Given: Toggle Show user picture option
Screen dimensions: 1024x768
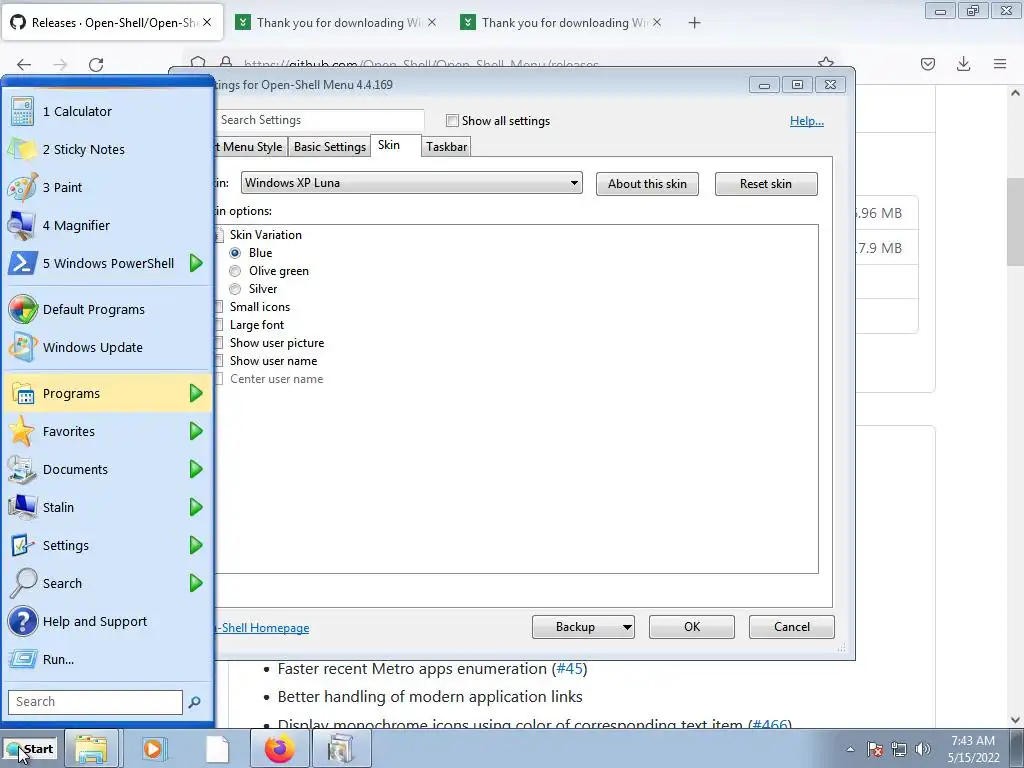Looking at the screenshot, I should click(219, 343).
